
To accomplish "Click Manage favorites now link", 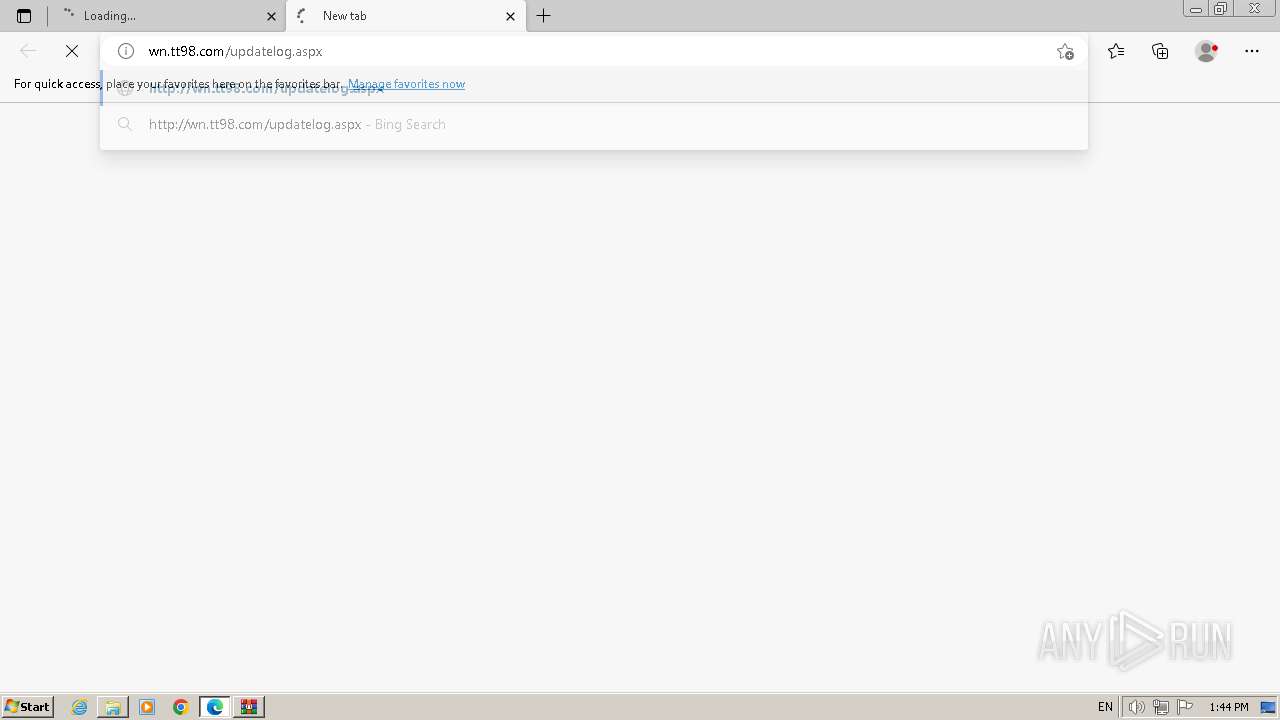I will [406, 84].
